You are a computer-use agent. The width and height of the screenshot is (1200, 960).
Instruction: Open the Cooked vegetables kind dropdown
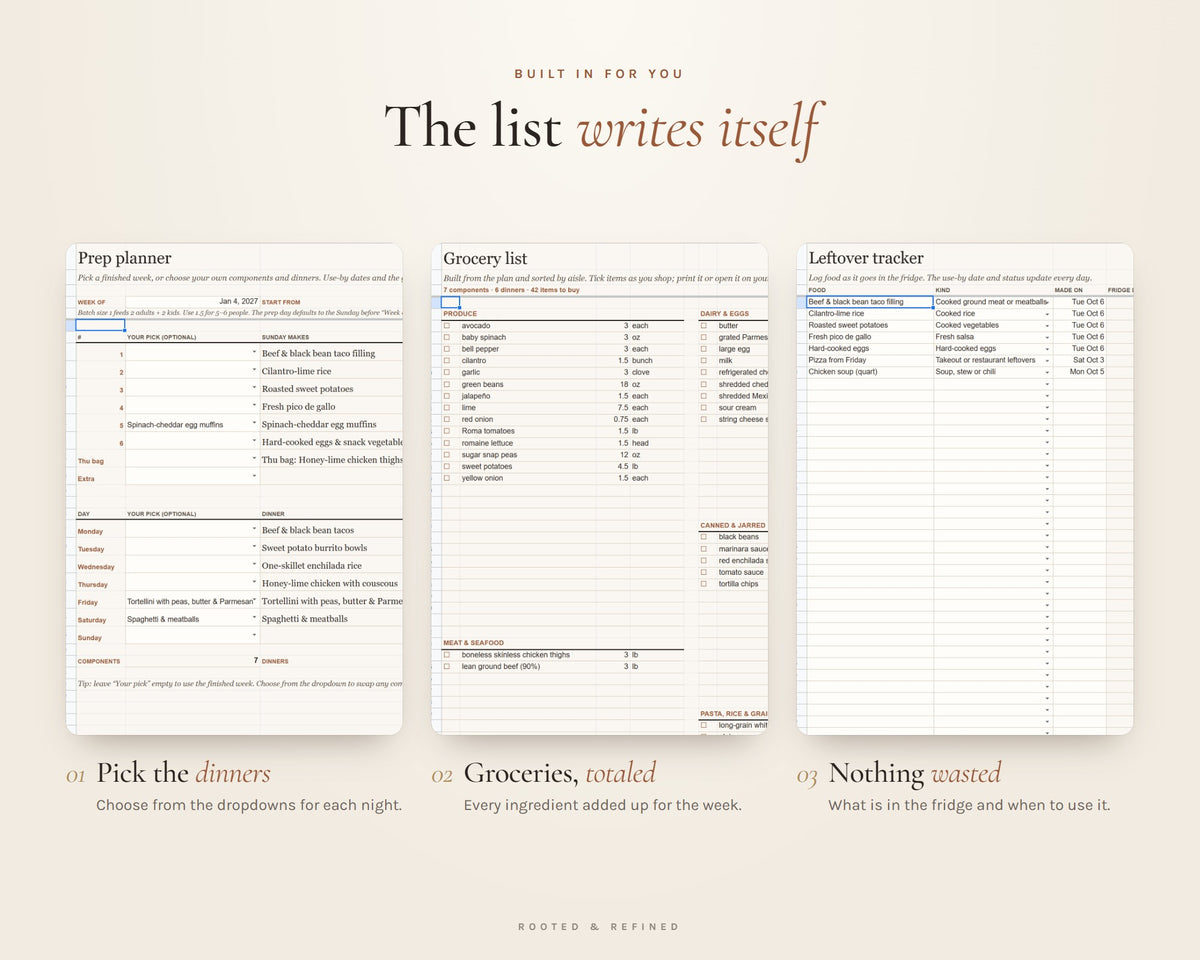pos(1047,326)
